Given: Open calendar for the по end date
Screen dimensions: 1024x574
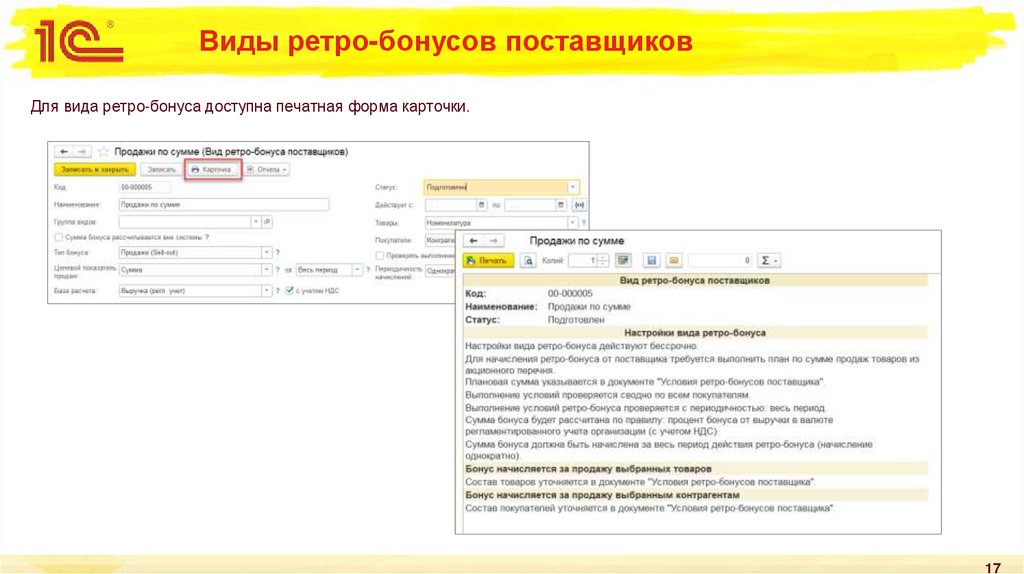Looking at the screenshot, I should tap(561, 205).
